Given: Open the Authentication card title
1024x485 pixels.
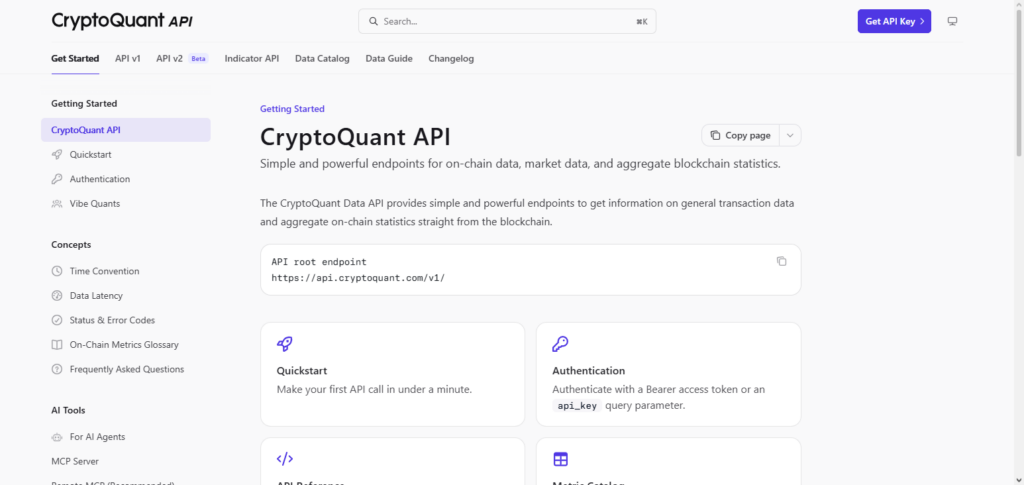Looking at the screenshot, I should point(588,370).
